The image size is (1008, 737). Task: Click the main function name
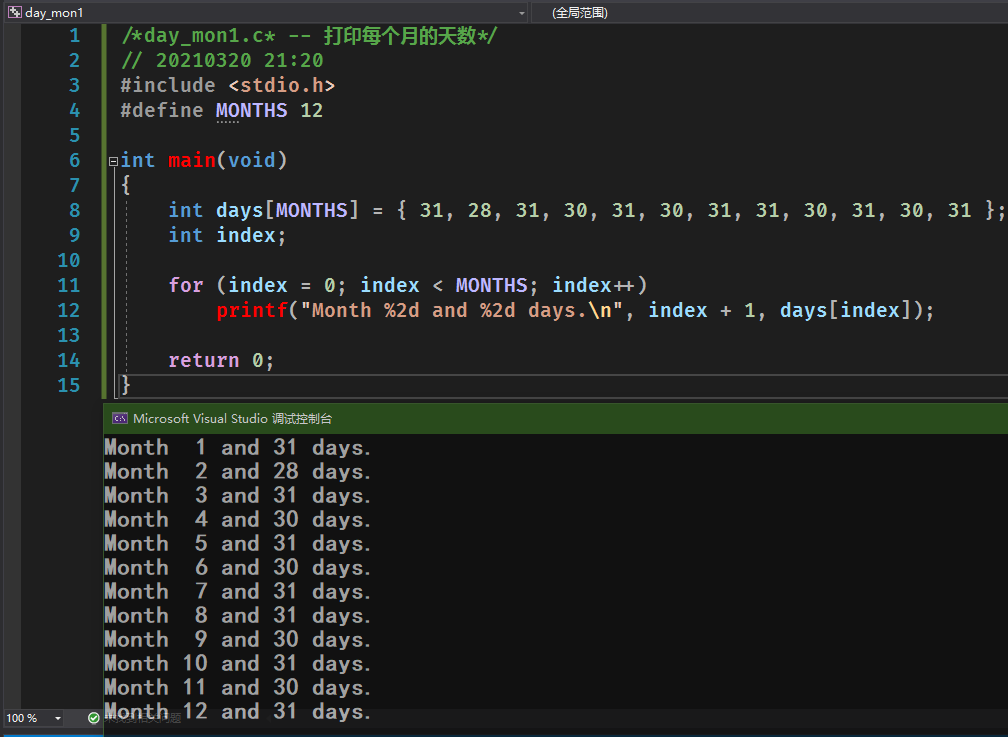192,160
